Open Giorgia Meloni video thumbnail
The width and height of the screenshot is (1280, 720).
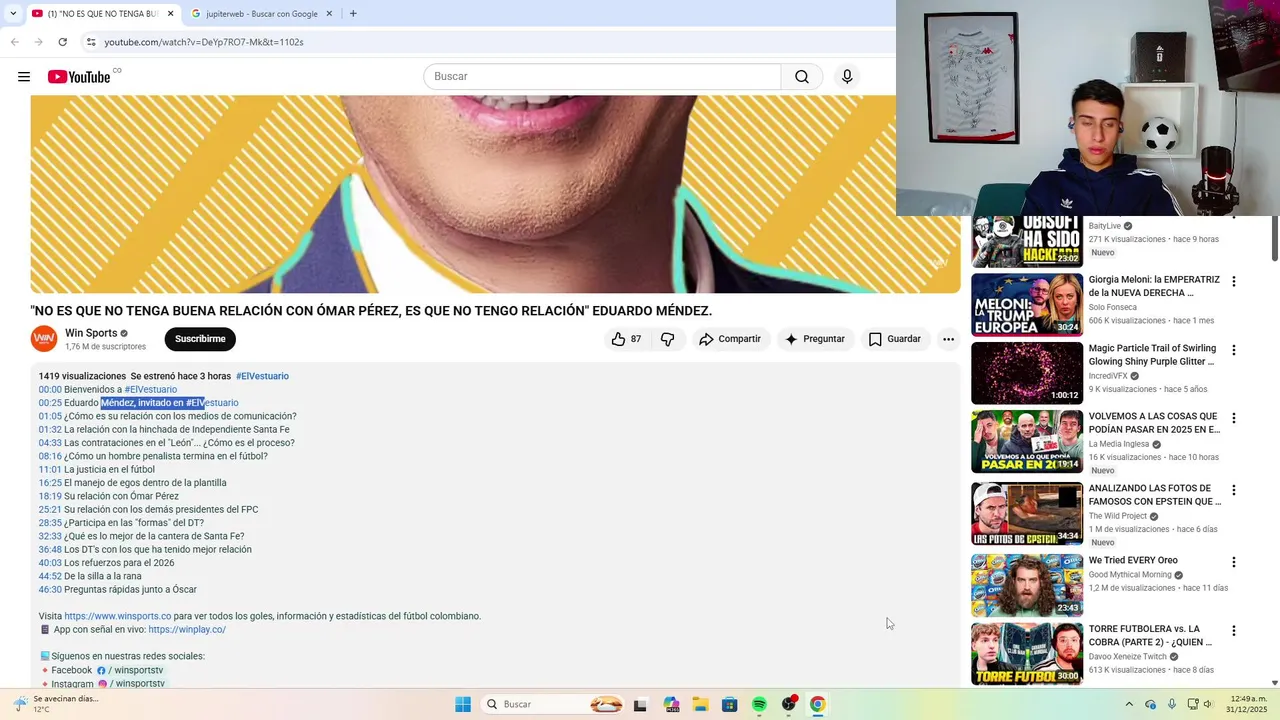click(1027, 305)
